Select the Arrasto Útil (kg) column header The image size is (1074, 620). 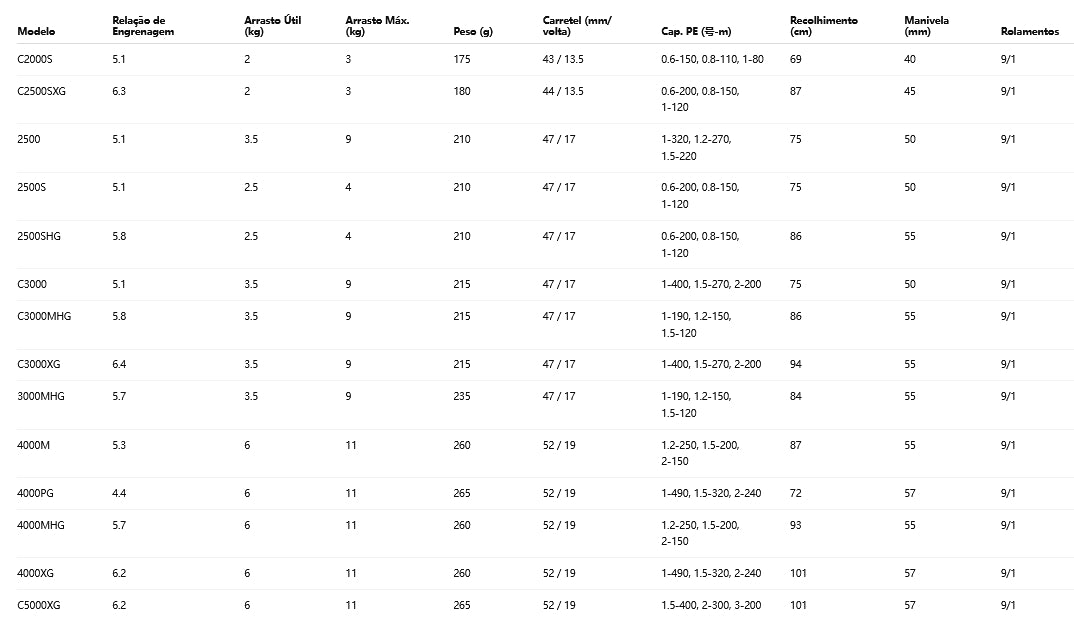(x=272, y=26)
